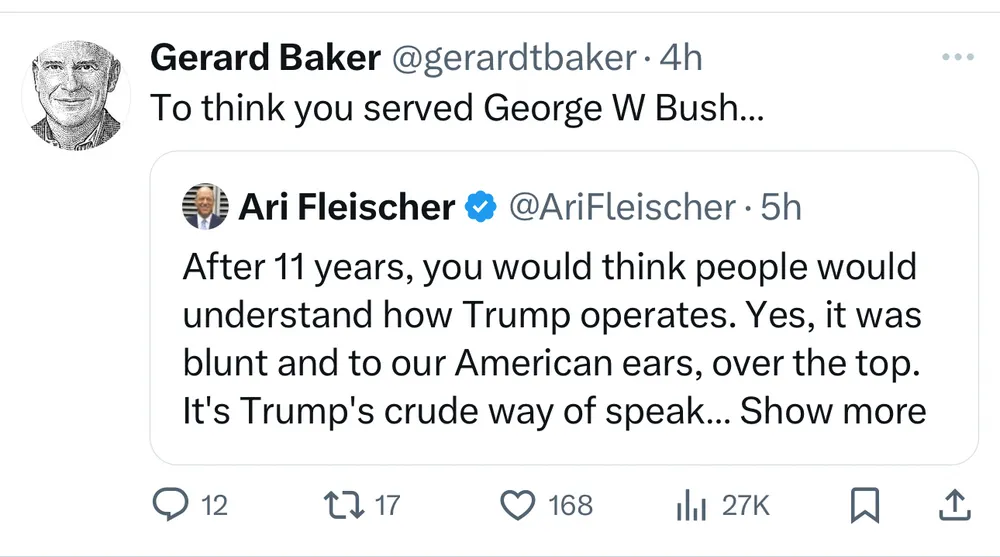The height and width of the screenshot is (557, 1000).
Task: Open the 5h quoted tweet timestamp
Action: click(x=781, y=207)
